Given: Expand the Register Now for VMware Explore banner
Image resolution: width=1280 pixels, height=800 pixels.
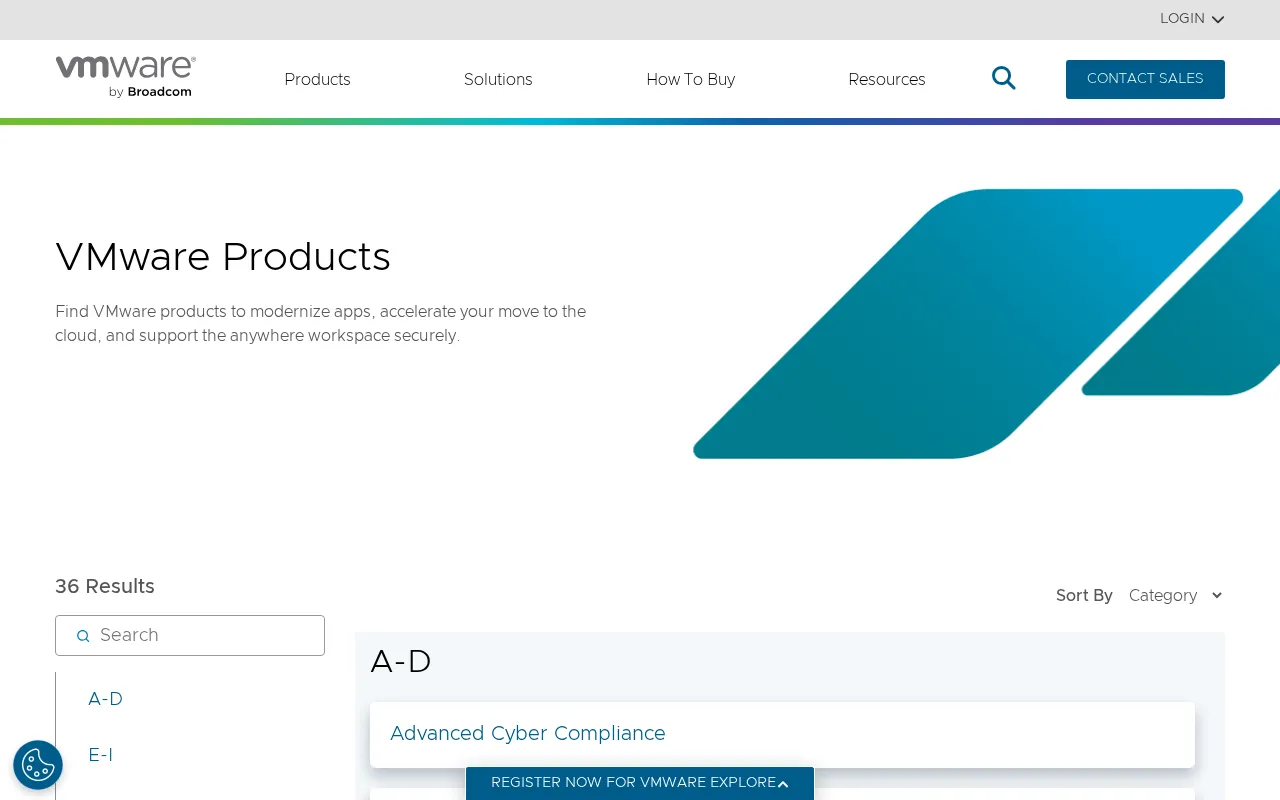Looking at the screenshot, I should coord(640,783).
